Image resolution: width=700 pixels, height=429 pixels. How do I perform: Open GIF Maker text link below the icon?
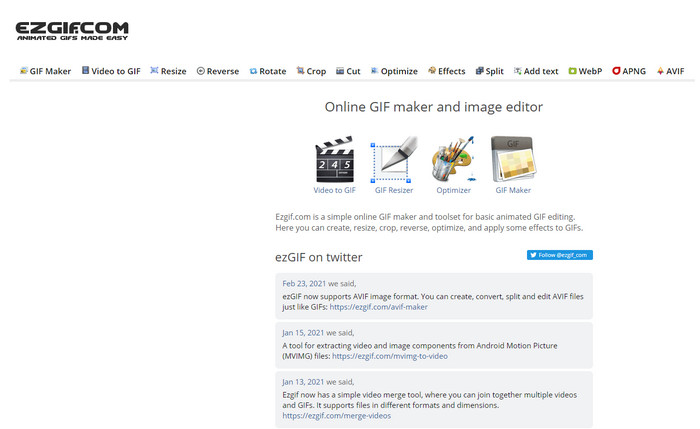tap(513, 190)
